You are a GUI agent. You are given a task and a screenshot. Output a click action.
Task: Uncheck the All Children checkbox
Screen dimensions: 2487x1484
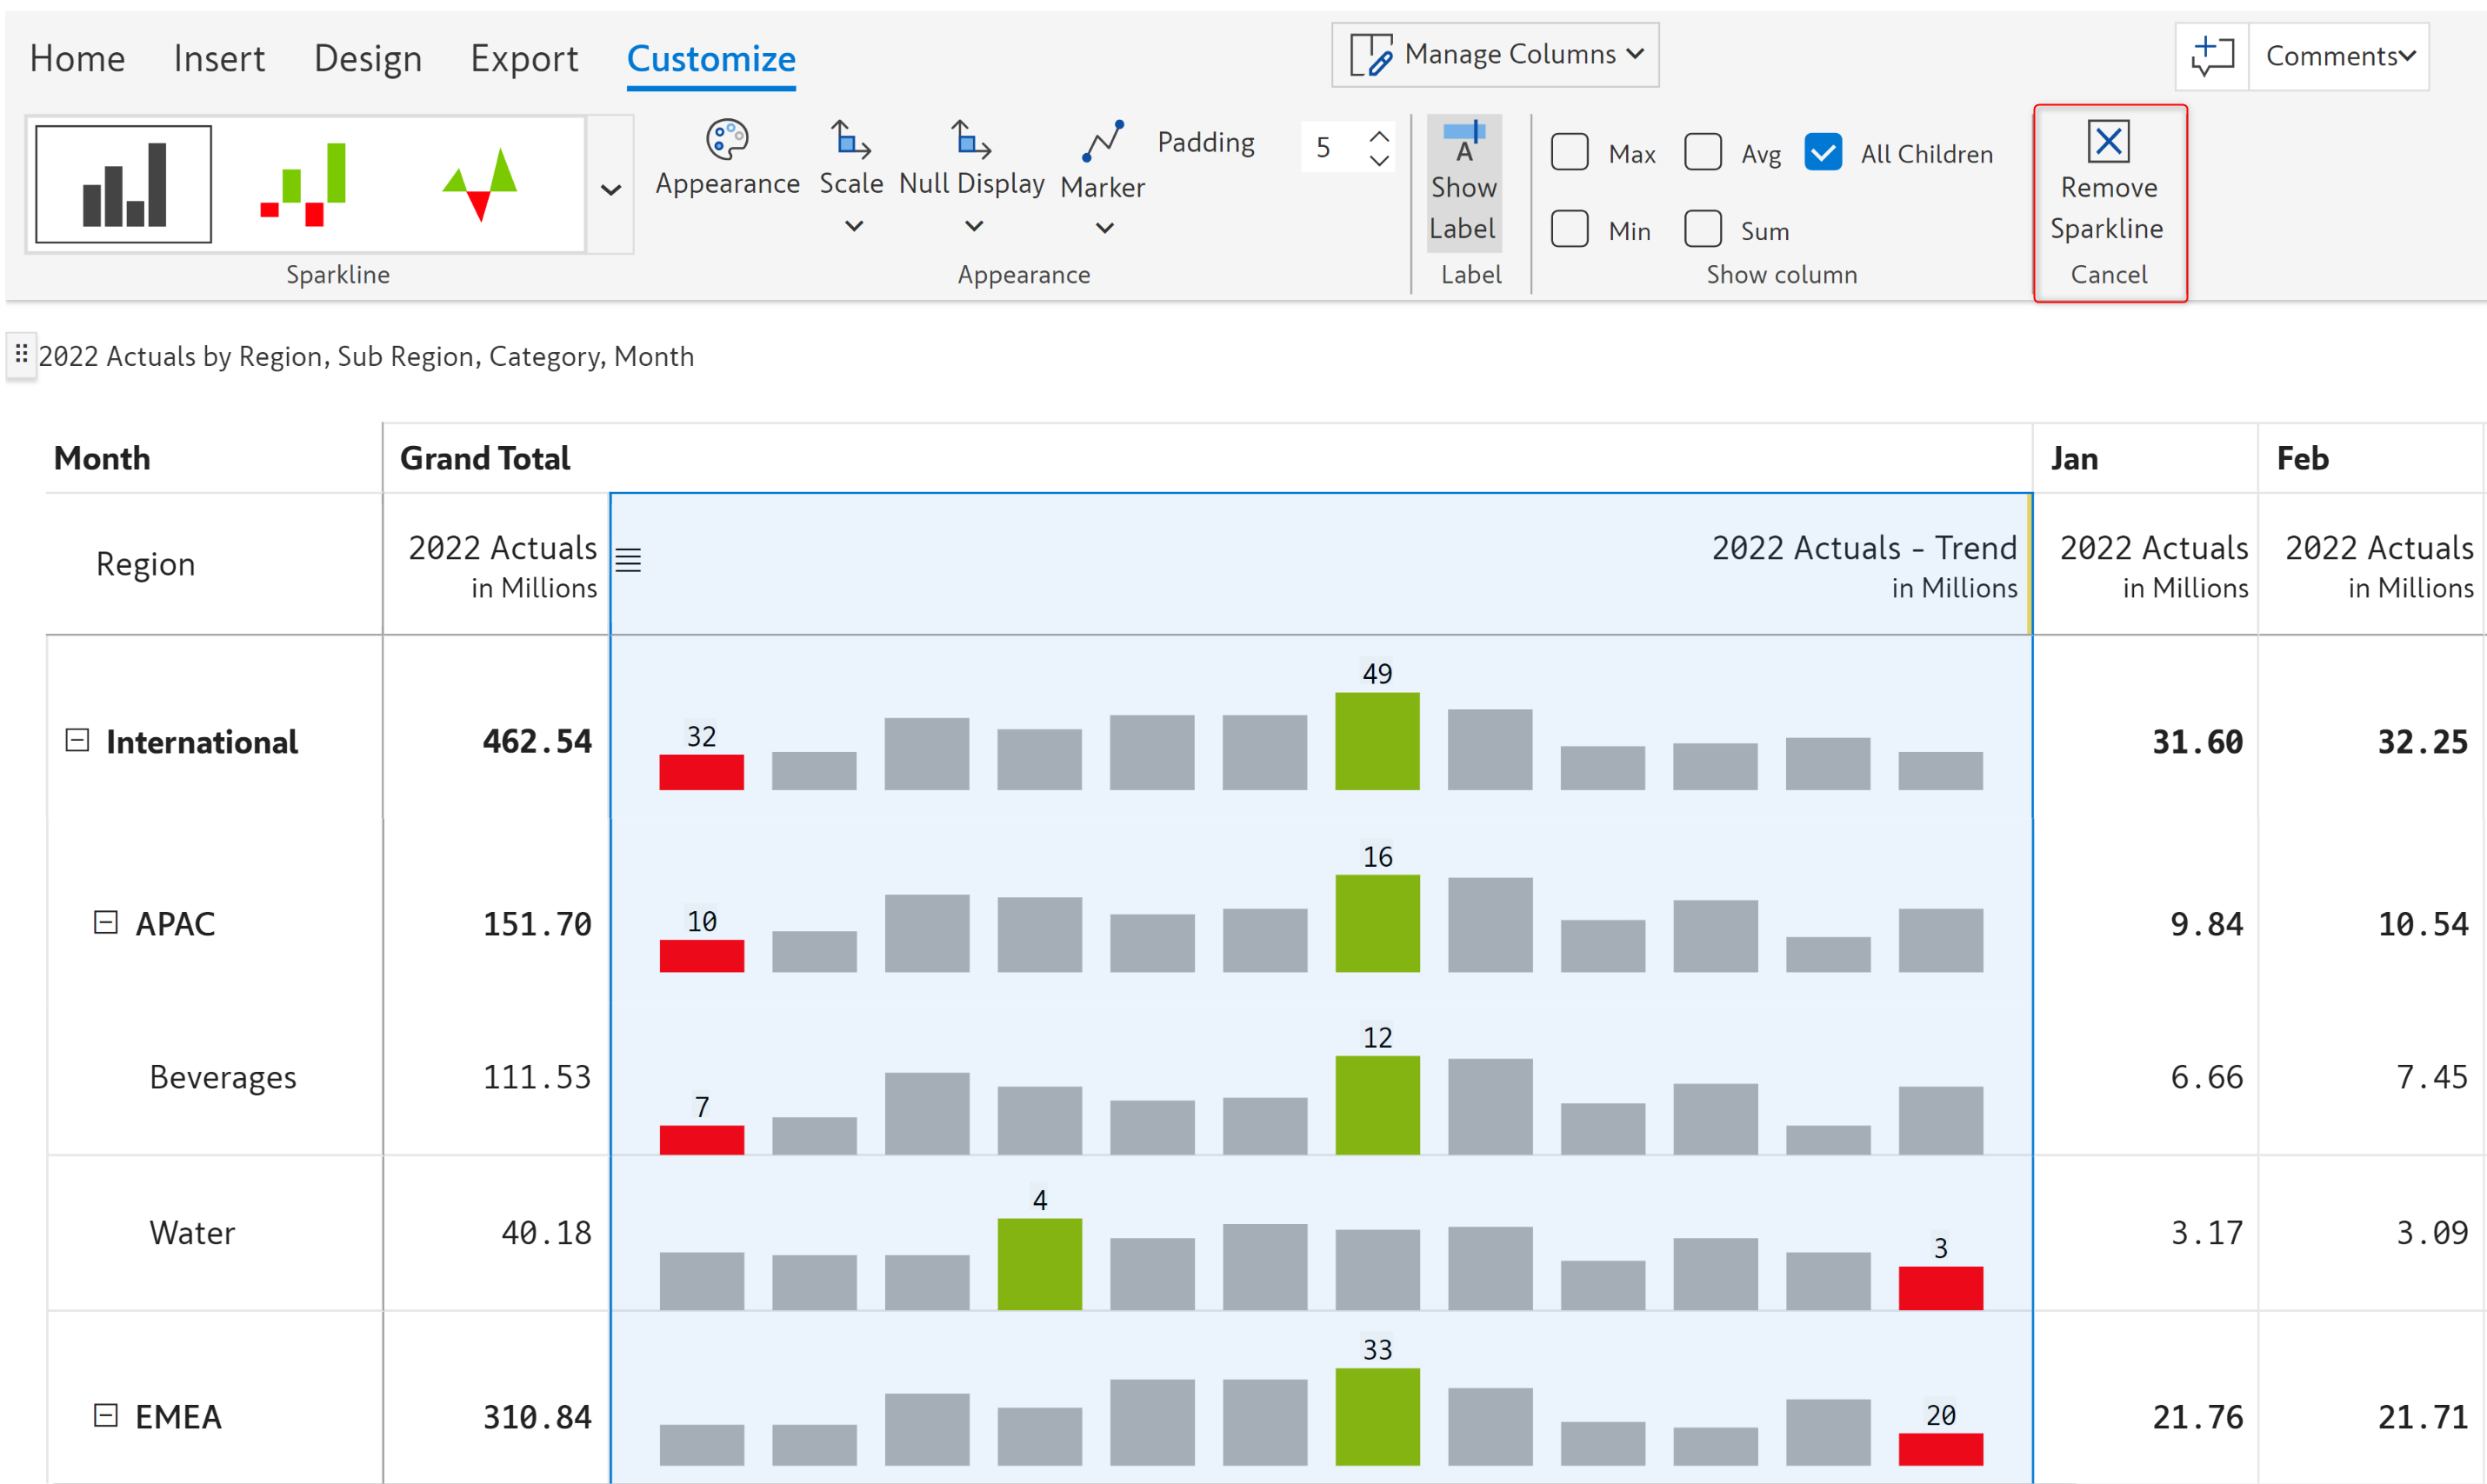[x=1823, y=153]
